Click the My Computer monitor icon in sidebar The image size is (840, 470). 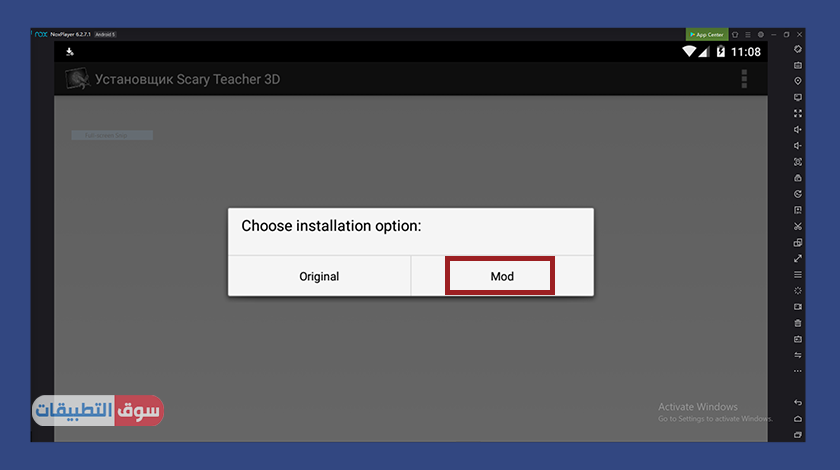tap(798, 97)
